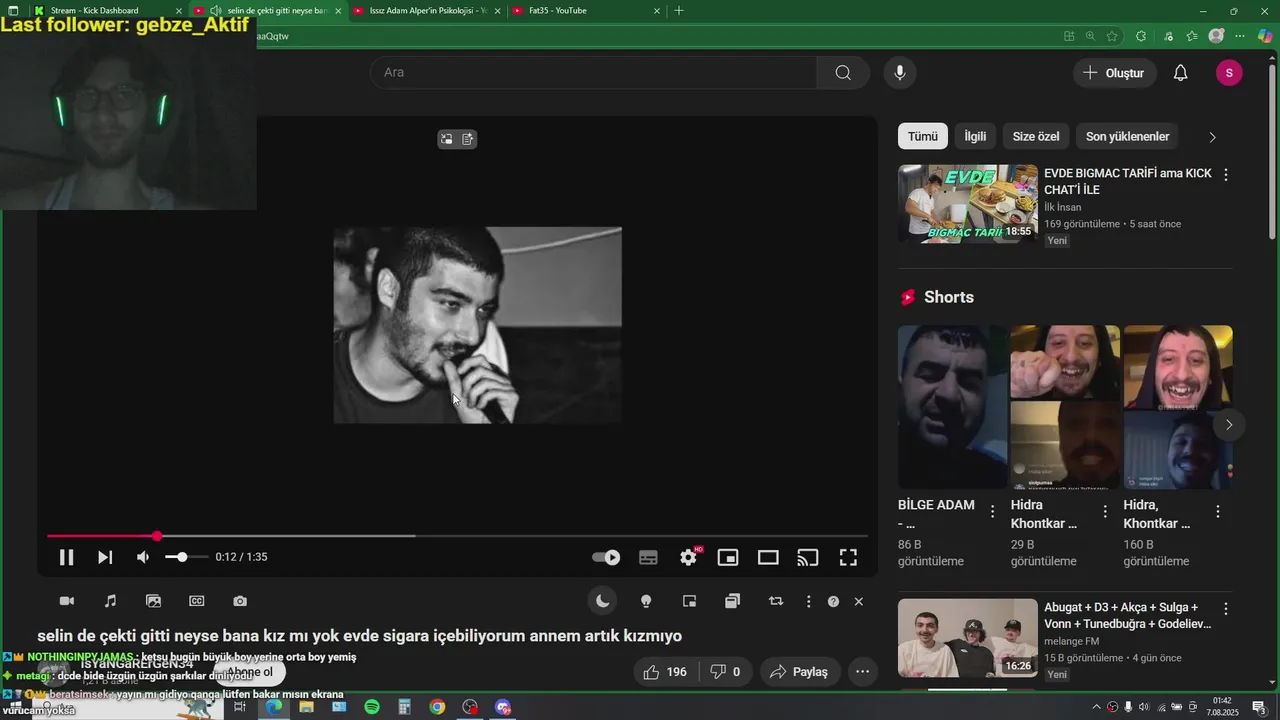Start voice search with microphone

tap(900, 72)
